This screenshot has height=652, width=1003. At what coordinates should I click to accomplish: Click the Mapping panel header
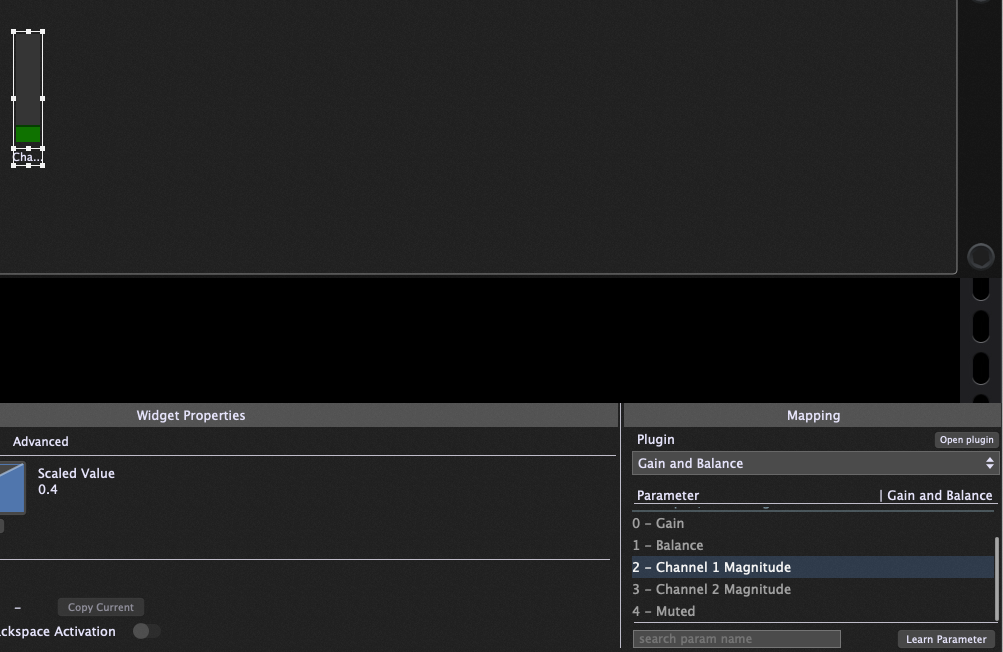(x=813, y=415)
